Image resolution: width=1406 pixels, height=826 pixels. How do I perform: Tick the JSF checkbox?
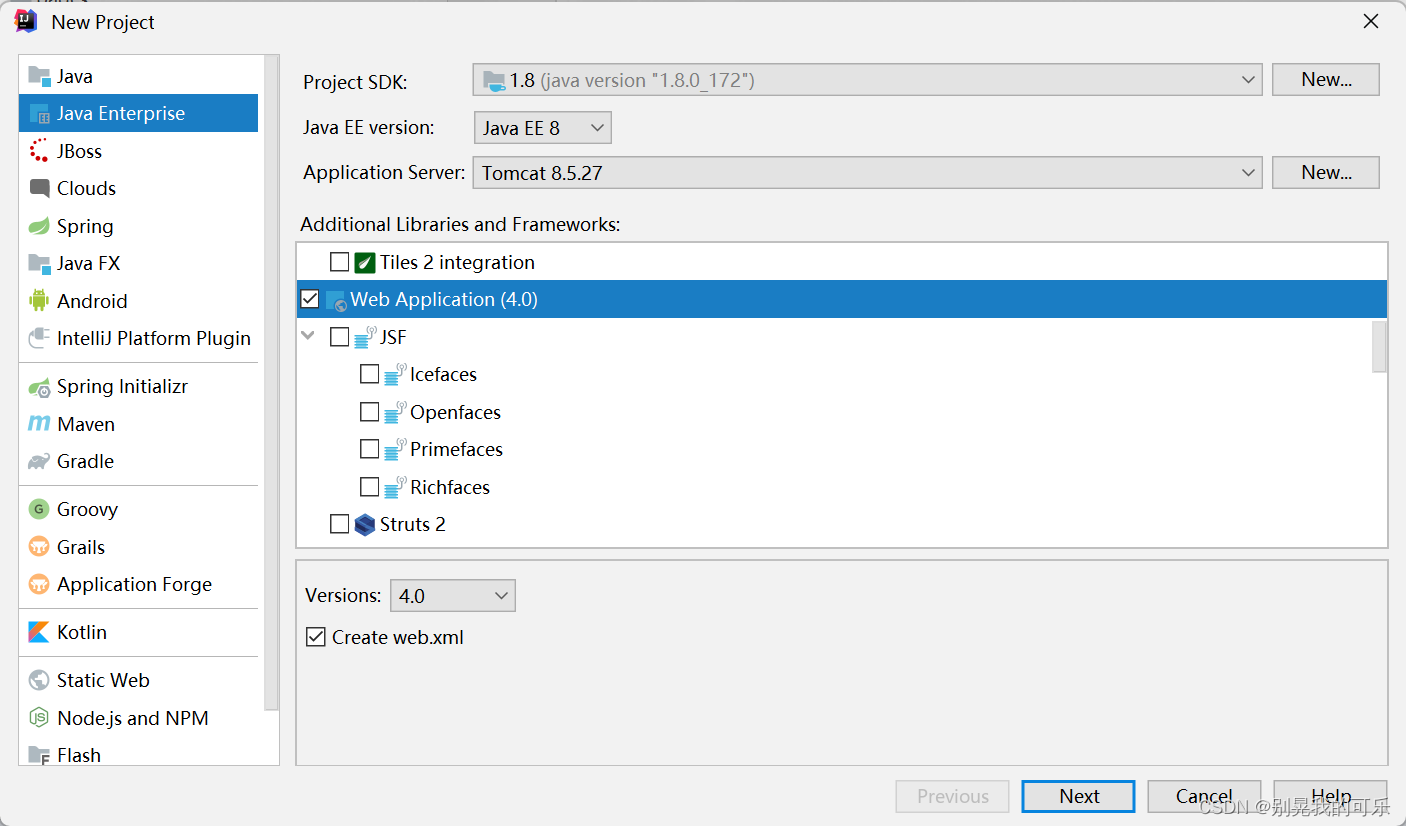[x=340, y=337]
